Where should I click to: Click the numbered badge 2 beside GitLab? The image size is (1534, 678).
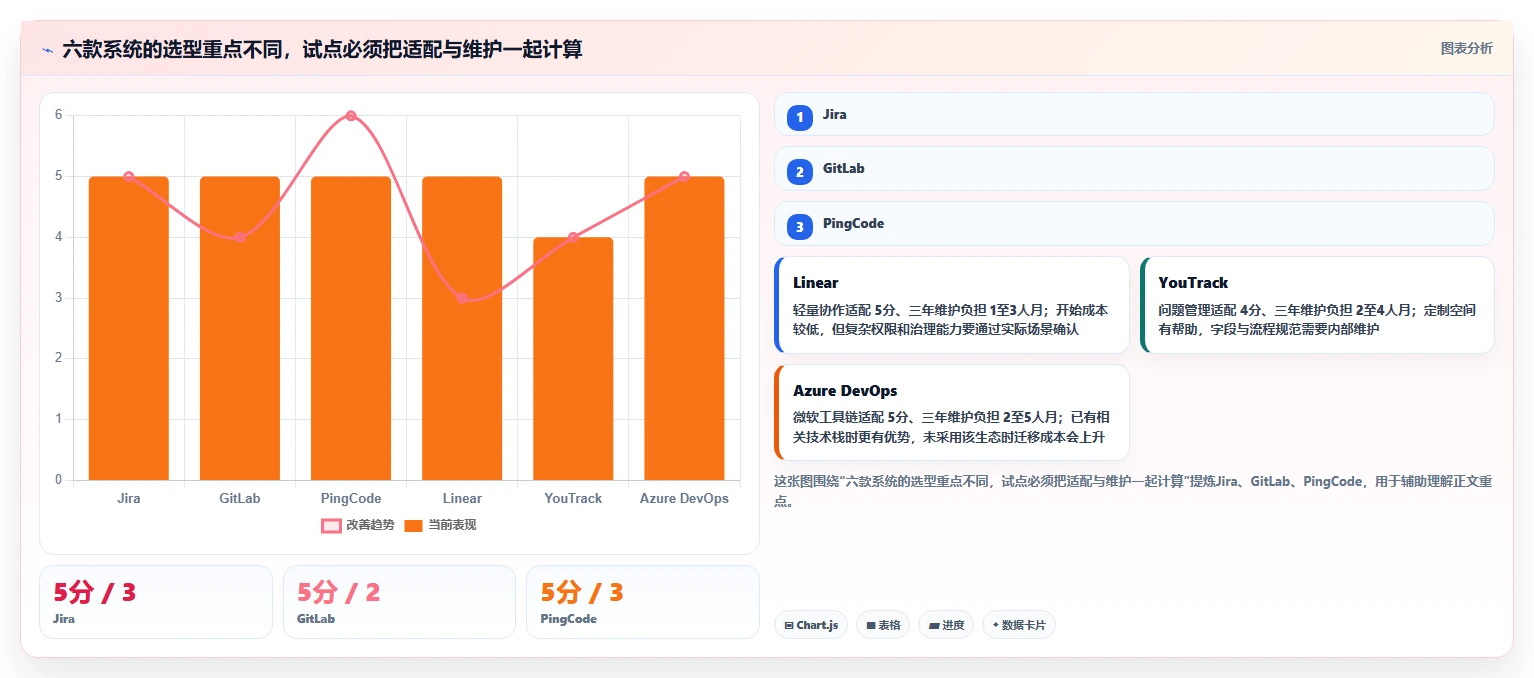pyautogui.click(x=799, y=172)
